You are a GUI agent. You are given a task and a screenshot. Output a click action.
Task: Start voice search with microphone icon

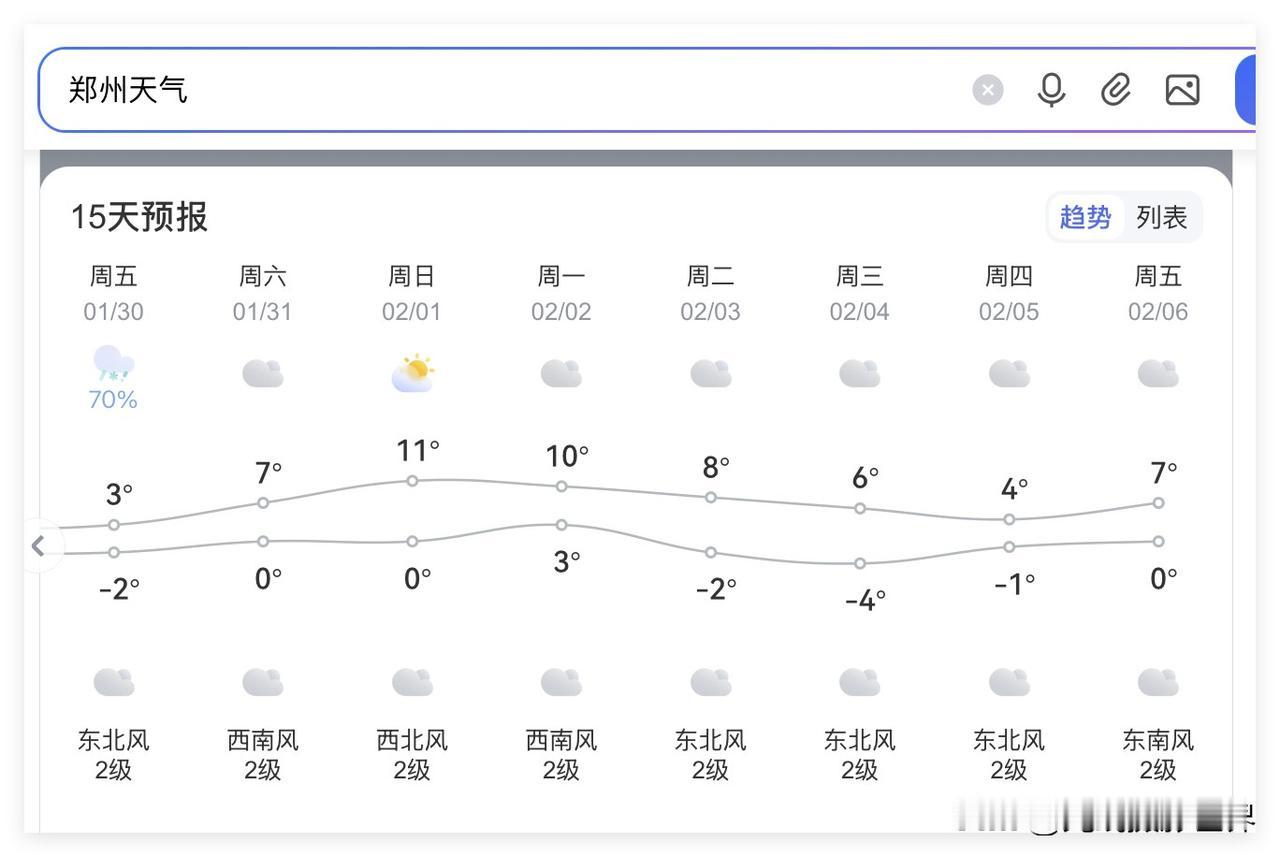[1051, 91]
